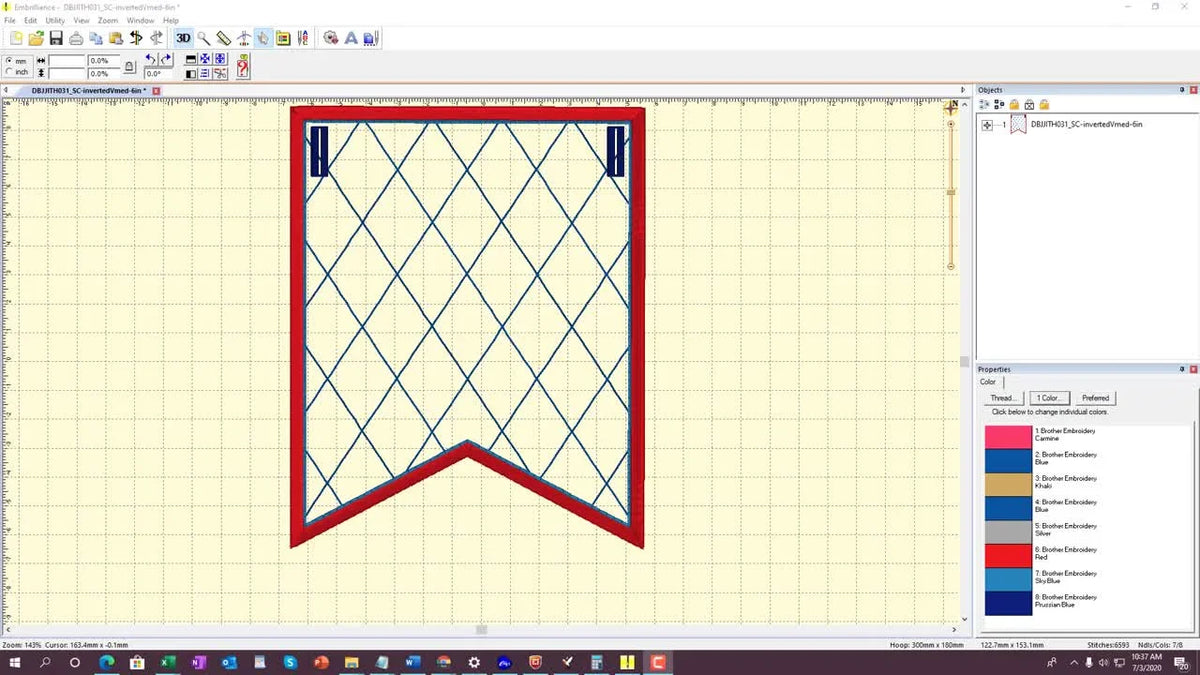
Task: Select the Silver color swatch
Action: [x=1008, y=531]
